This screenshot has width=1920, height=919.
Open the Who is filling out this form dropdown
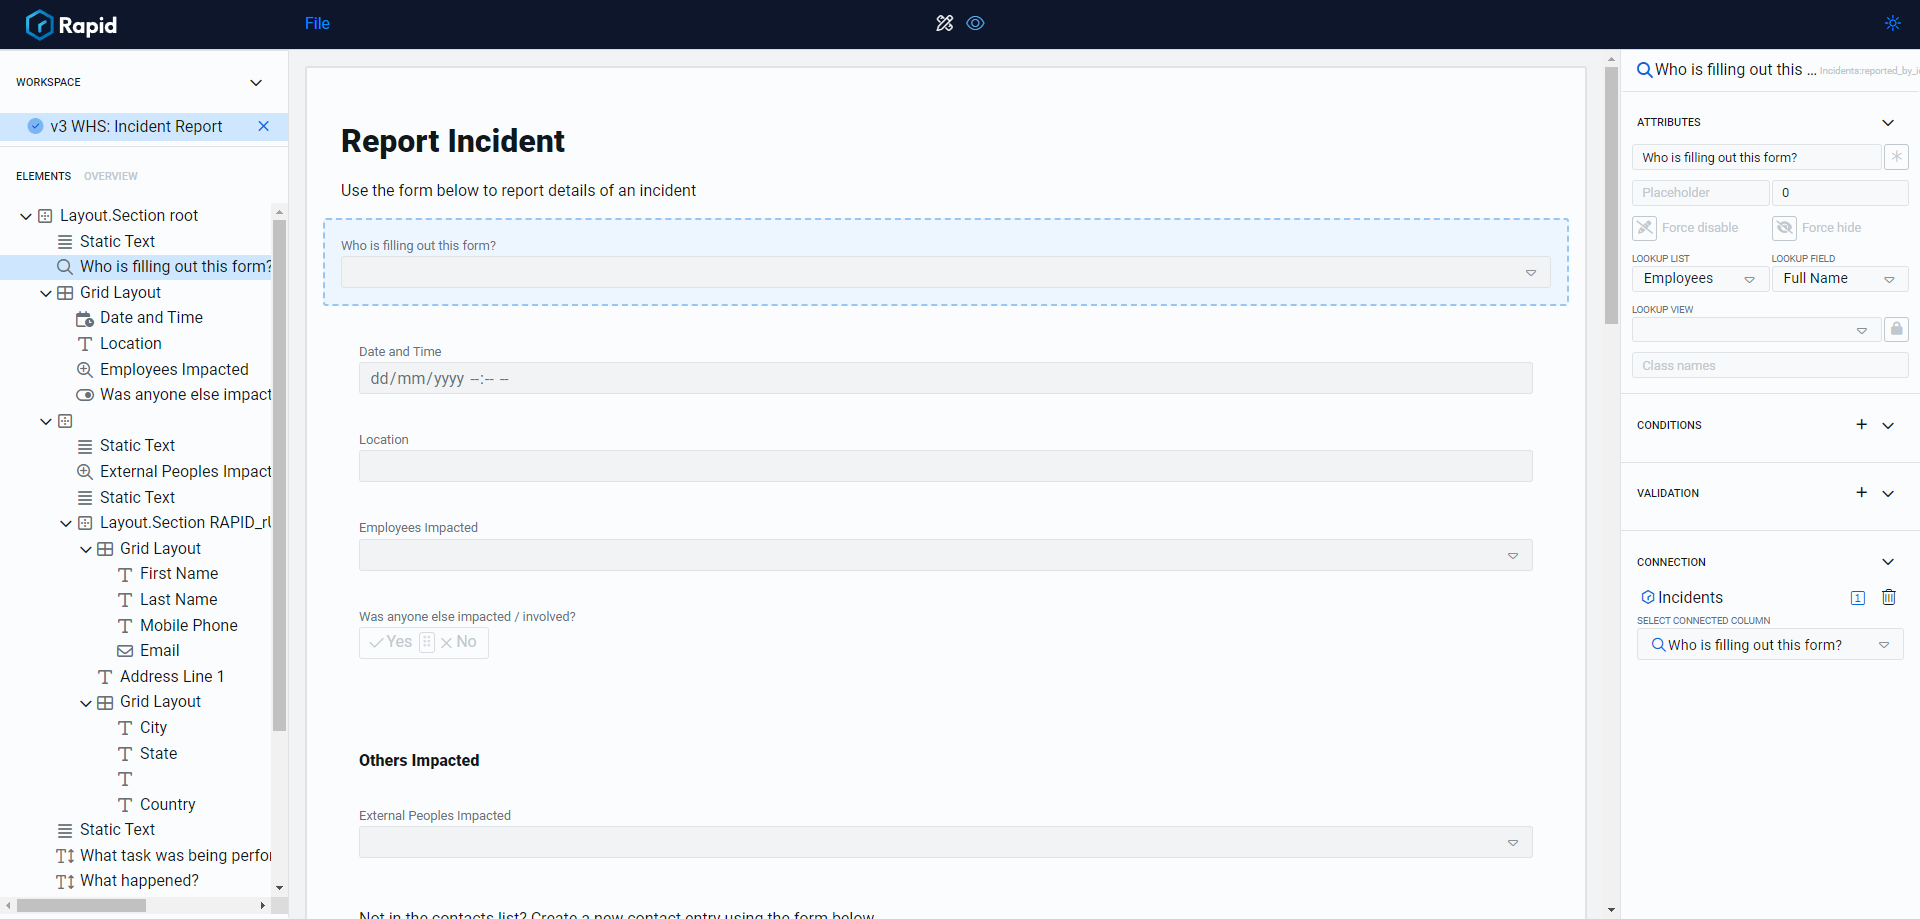click(946, 272)
